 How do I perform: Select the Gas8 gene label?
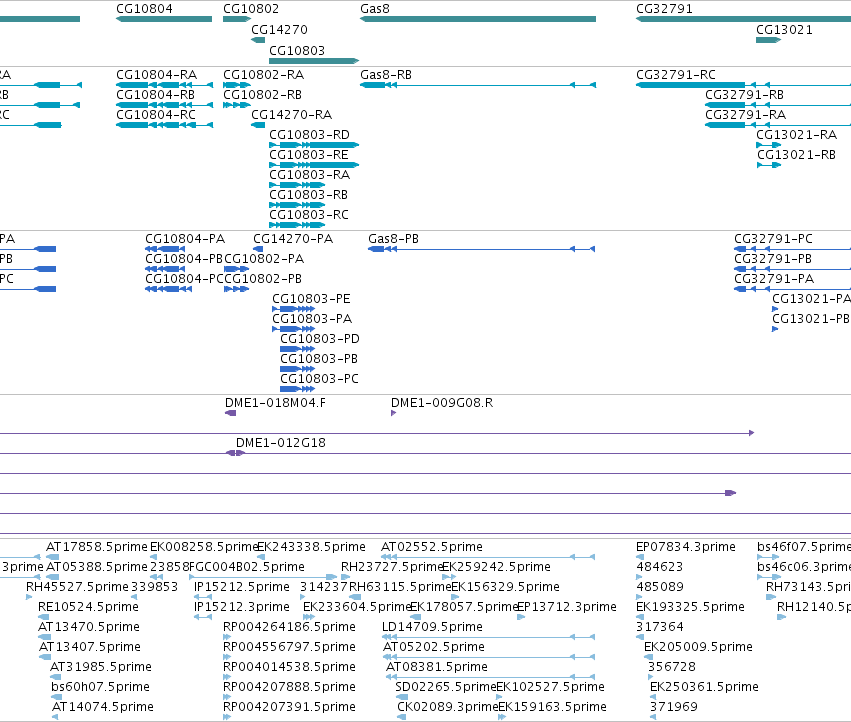coord(375,9)
